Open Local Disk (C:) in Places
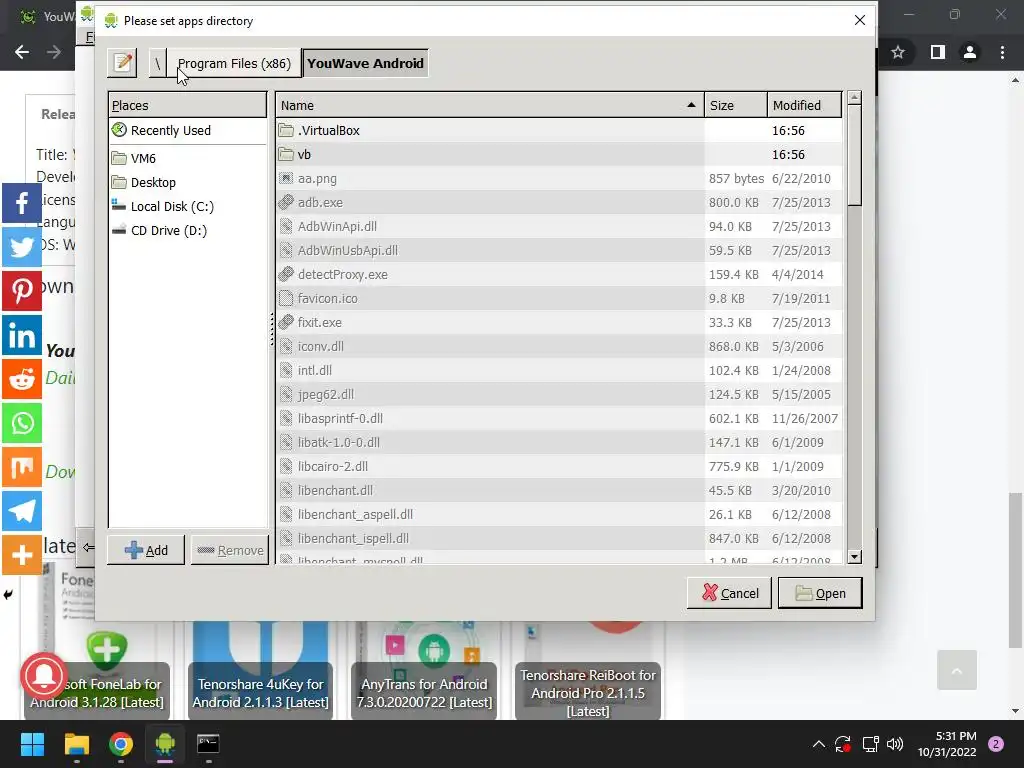The height and width of the screenshot is (768, 1024). pyautogui.click(x=187, y=206)
